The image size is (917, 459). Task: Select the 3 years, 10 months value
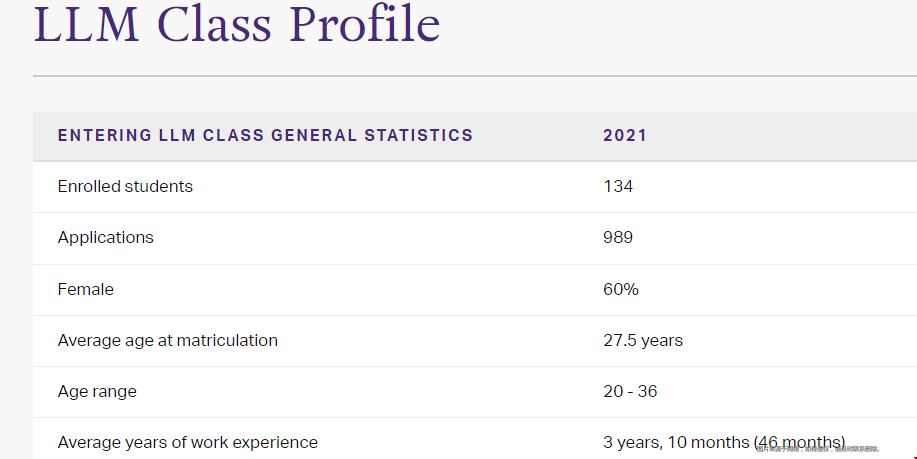pyautogui.click(x=677, y=443)
